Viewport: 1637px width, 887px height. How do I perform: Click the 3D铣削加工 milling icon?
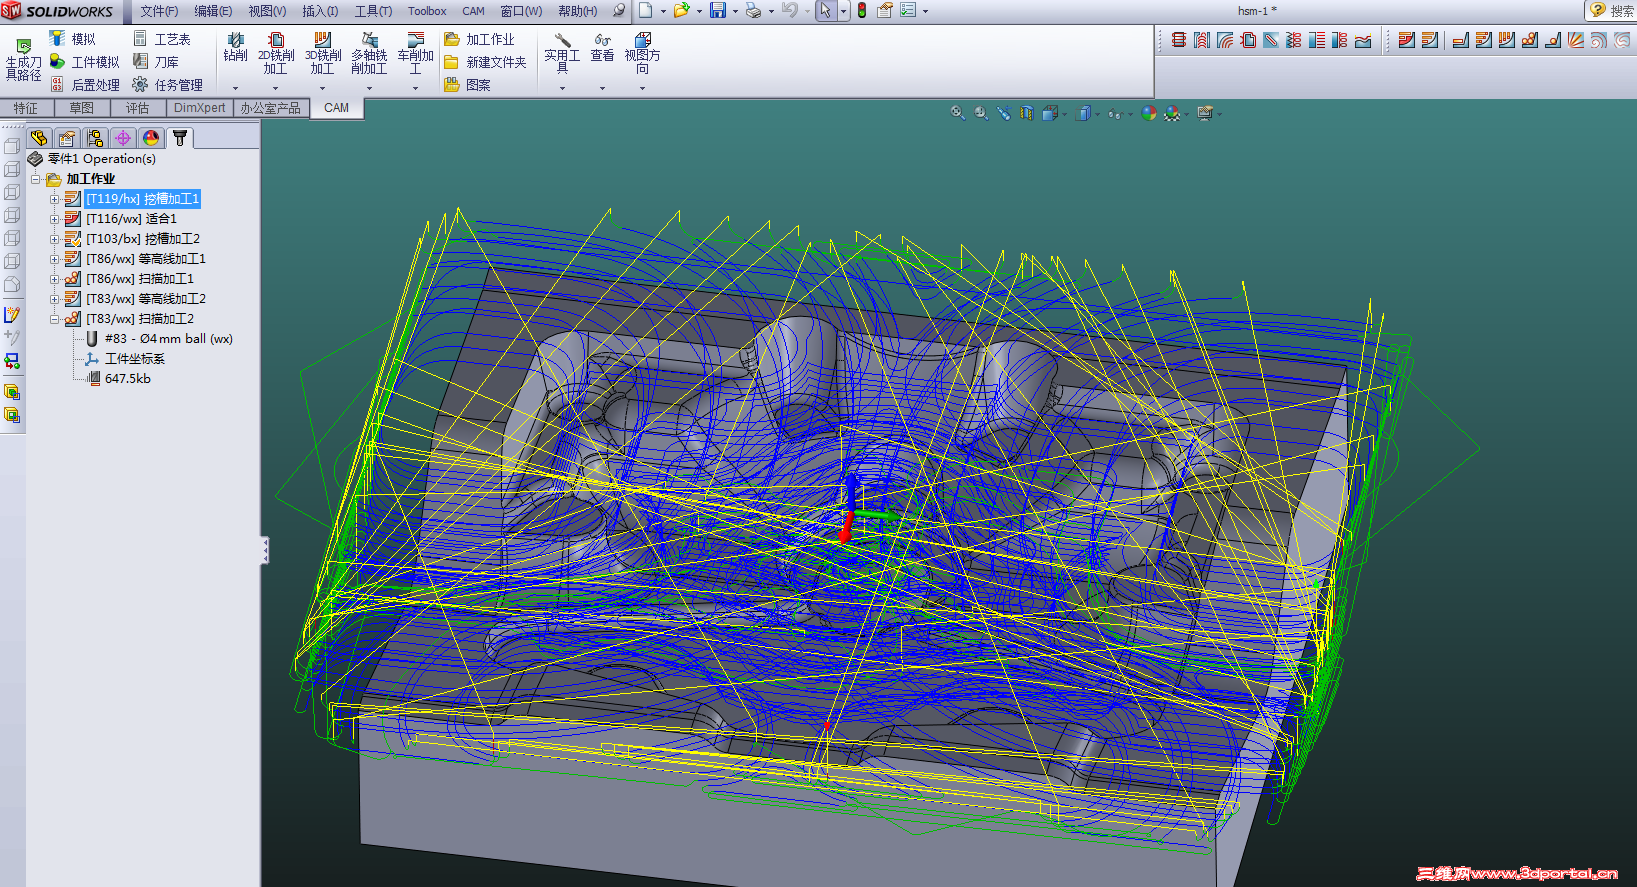tap(322, 40)
